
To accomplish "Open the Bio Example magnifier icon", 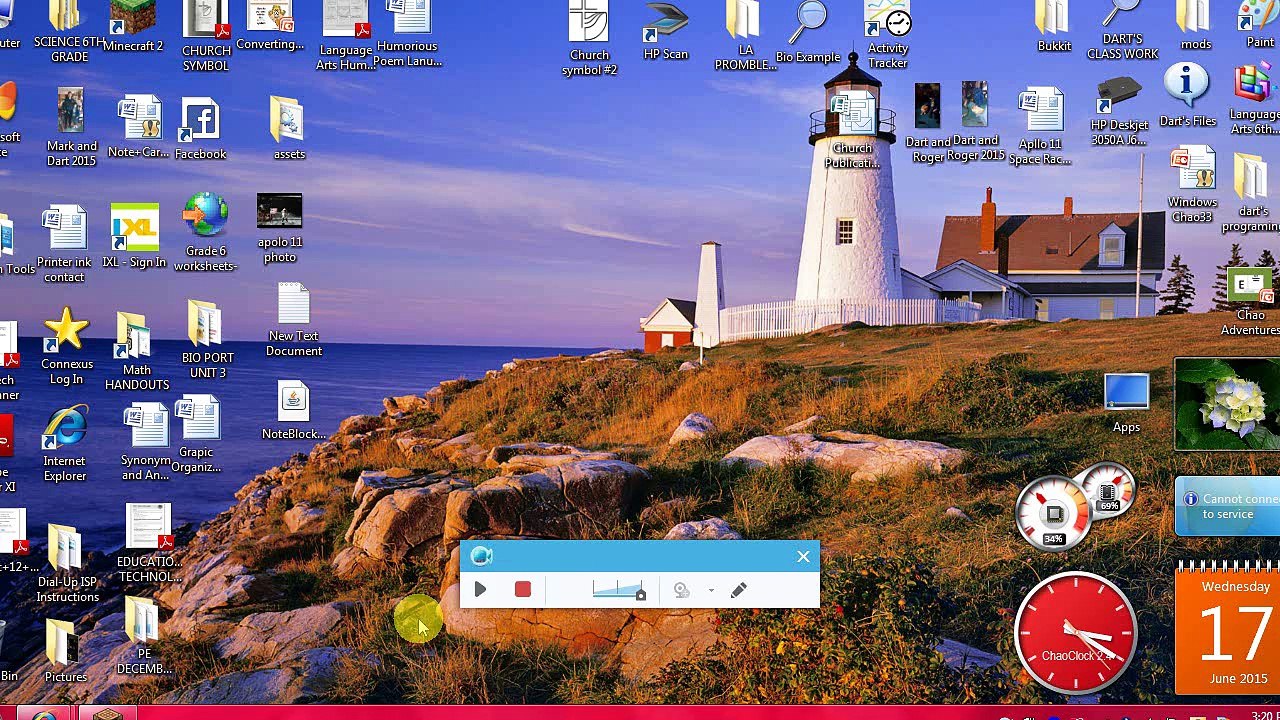I will [808, 32].
